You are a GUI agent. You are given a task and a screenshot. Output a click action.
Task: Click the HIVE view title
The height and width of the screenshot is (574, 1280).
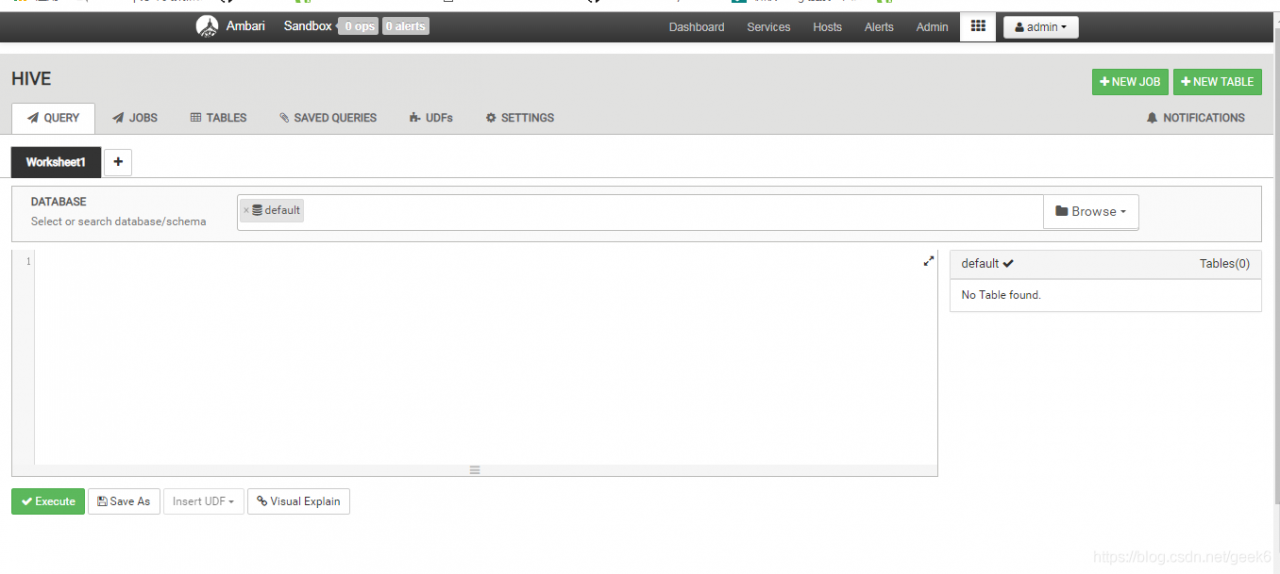click(31, 79)
